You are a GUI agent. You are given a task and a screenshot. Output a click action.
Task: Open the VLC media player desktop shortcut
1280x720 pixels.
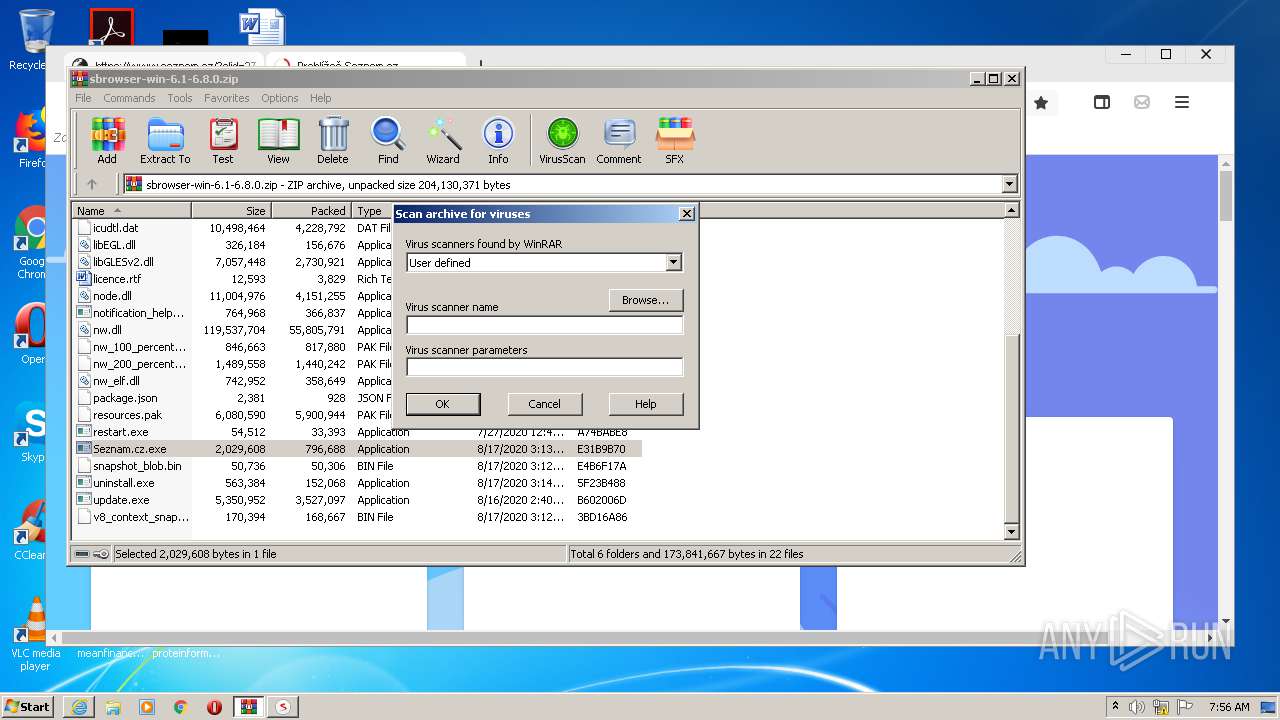pos(35,633)
